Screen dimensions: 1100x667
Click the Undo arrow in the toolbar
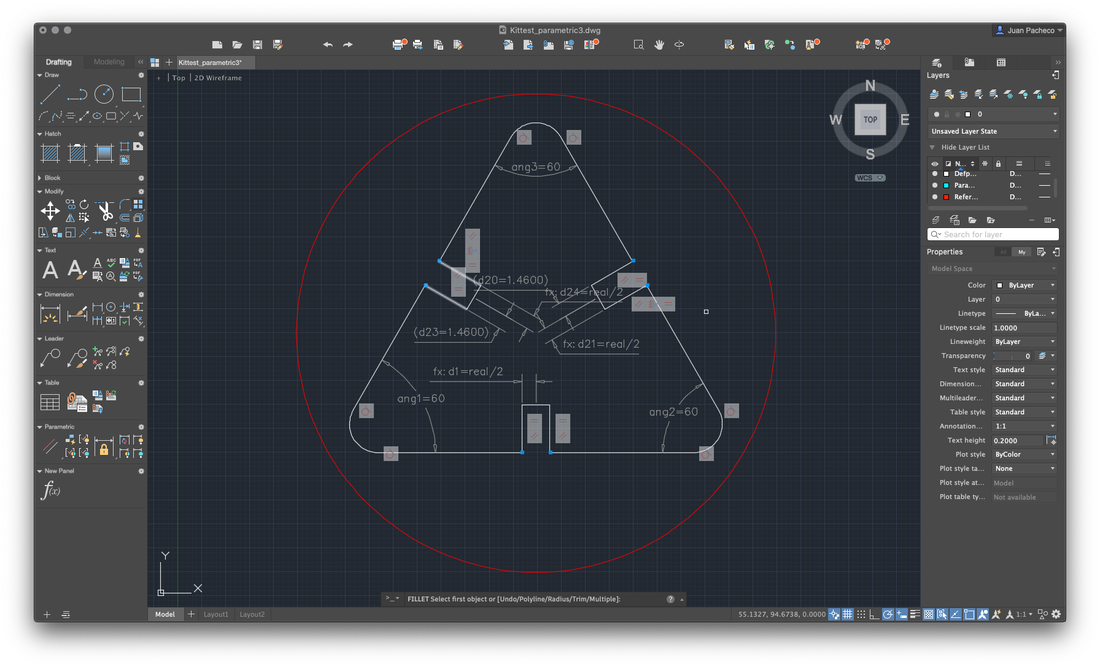[x=328, y=45]
